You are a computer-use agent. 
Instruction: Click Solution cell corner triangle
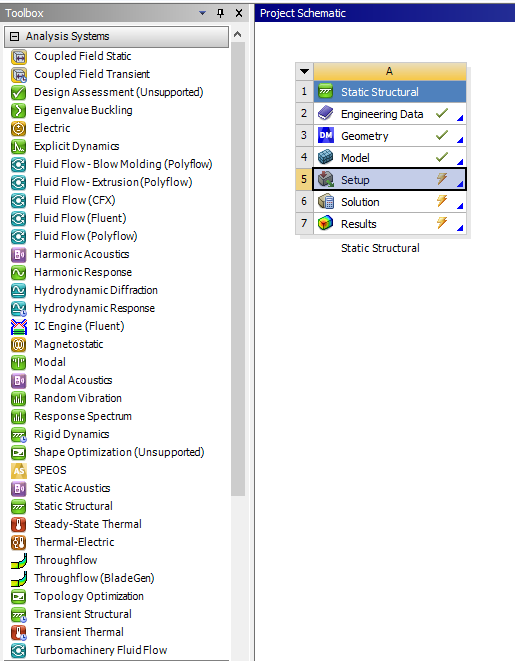pos(460,206)
